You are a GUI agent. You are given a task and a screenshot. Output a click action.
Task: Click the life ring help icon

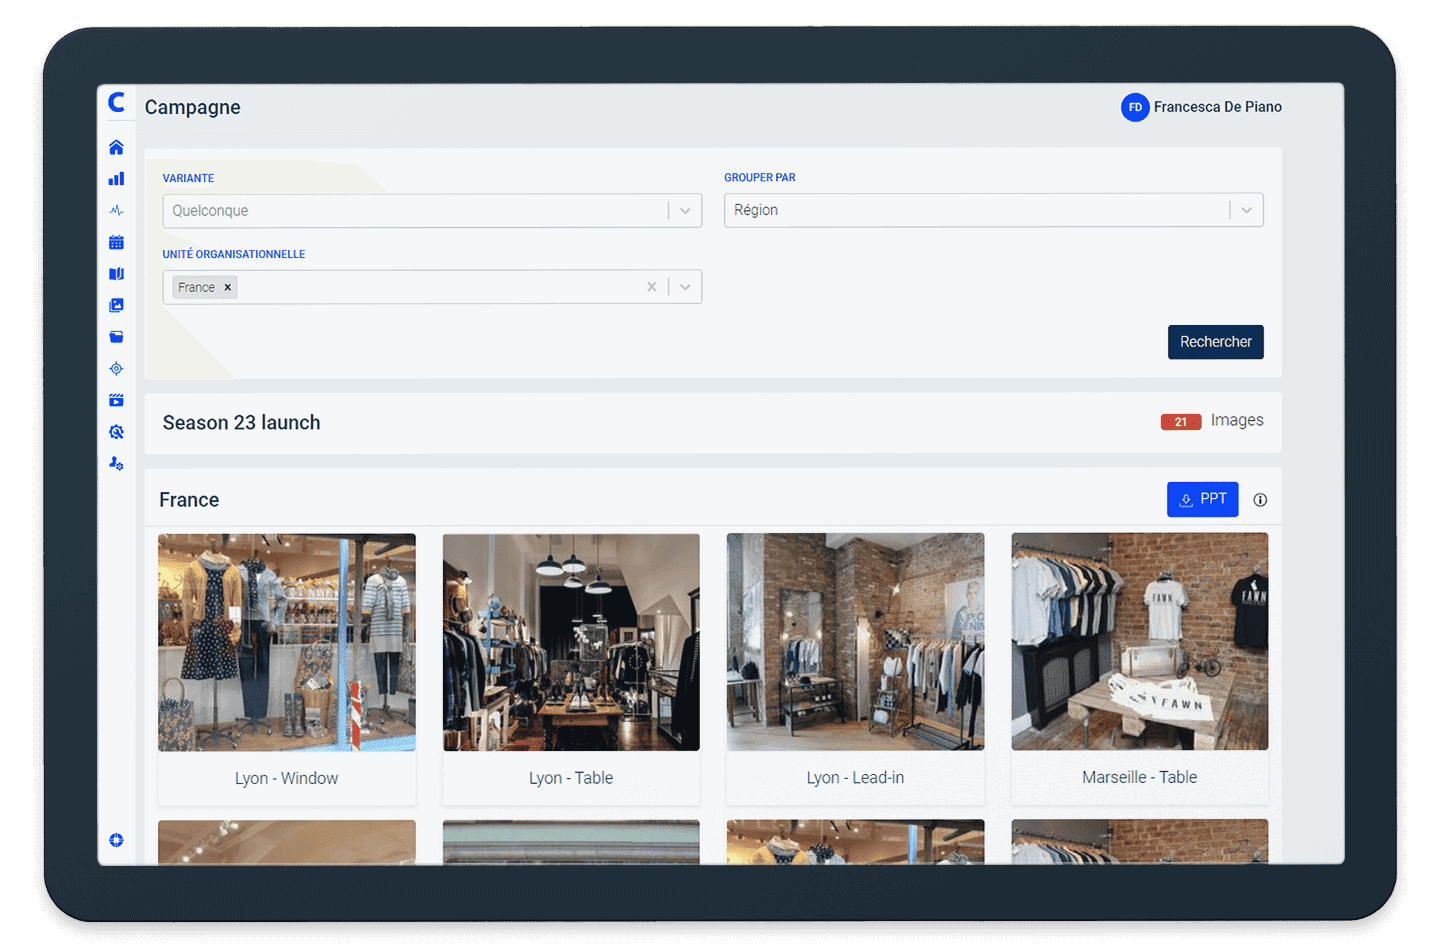[116, 840]
